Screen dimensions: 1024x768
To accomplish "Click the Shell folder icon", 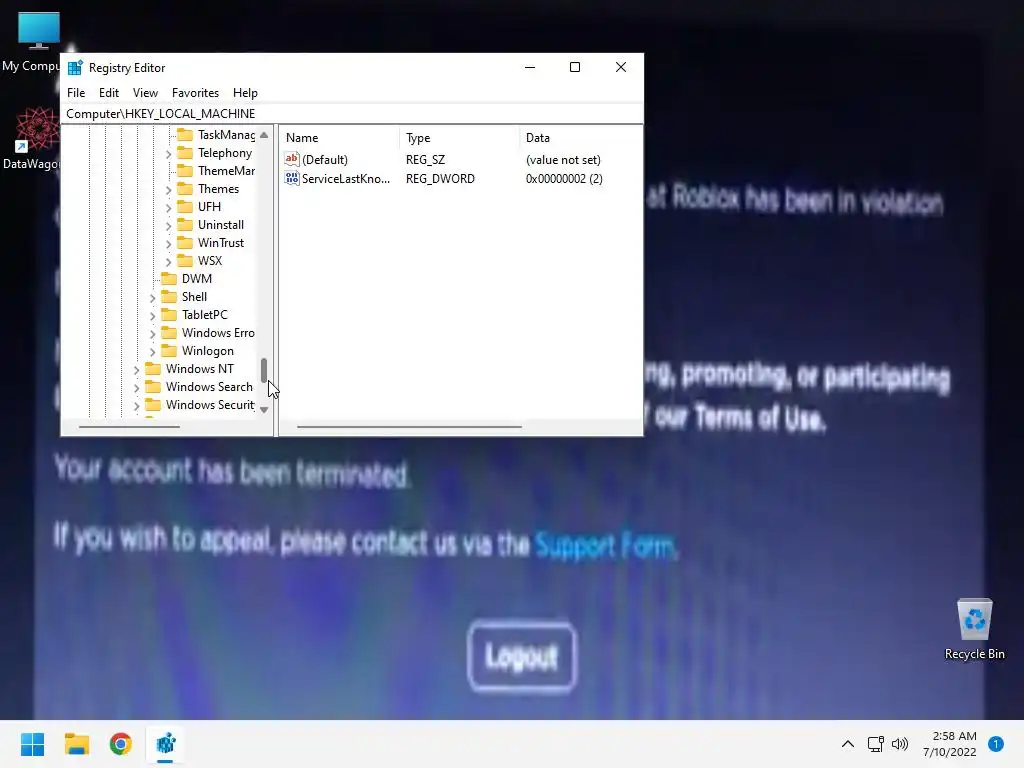I will point(169,296).
